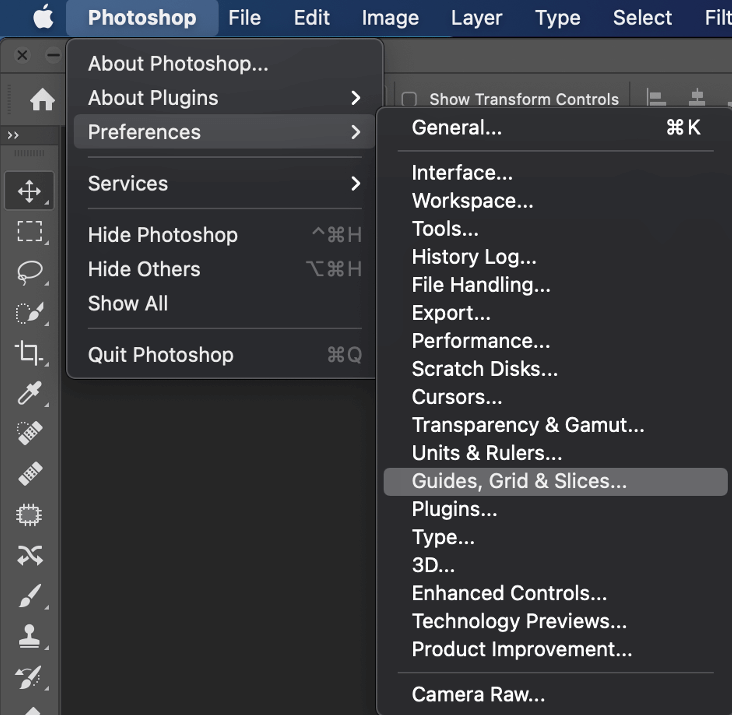Open Scratch Disks... preferences
This screenshot has width=732, height=715.
click(556, 369)
